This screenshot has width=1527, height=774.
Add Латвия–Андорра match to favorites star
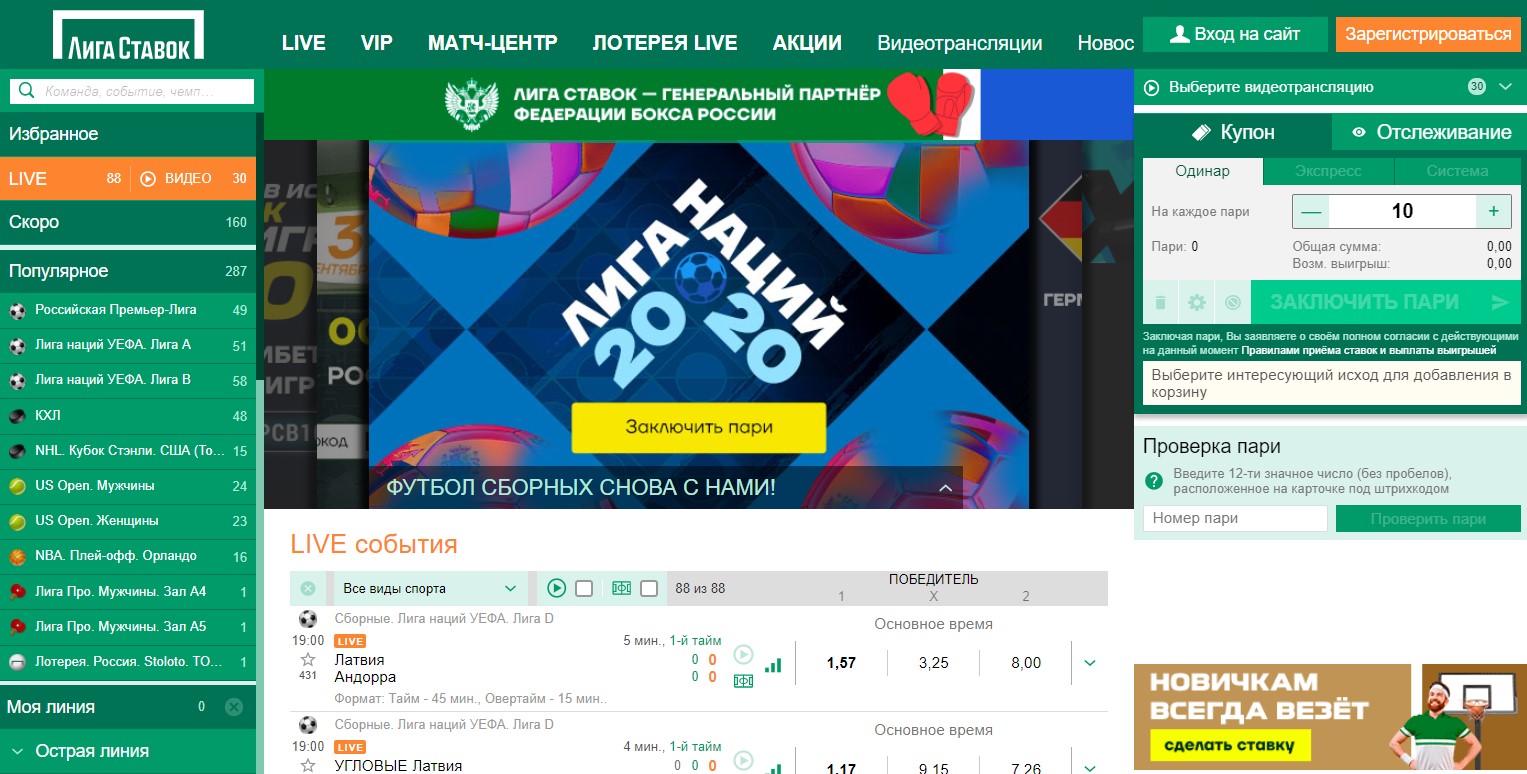308,659
